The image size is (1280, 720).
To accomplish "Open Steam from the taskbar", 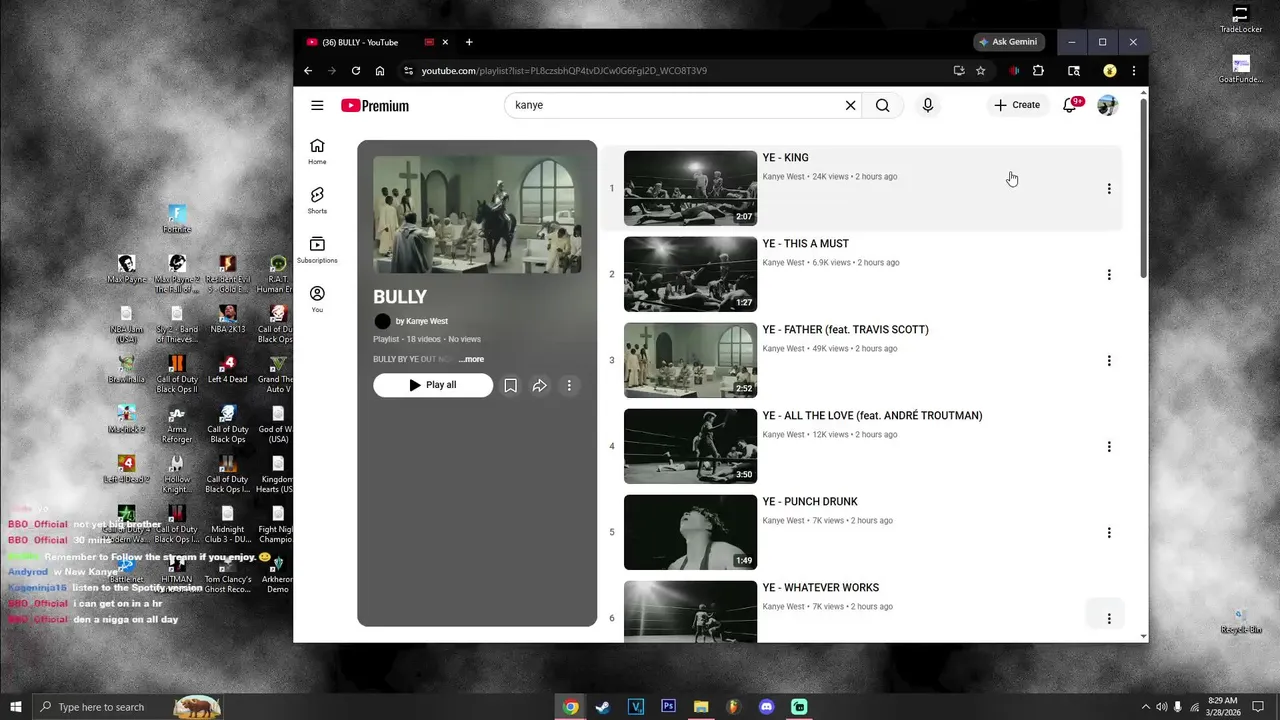I will [x=602, y=707].
